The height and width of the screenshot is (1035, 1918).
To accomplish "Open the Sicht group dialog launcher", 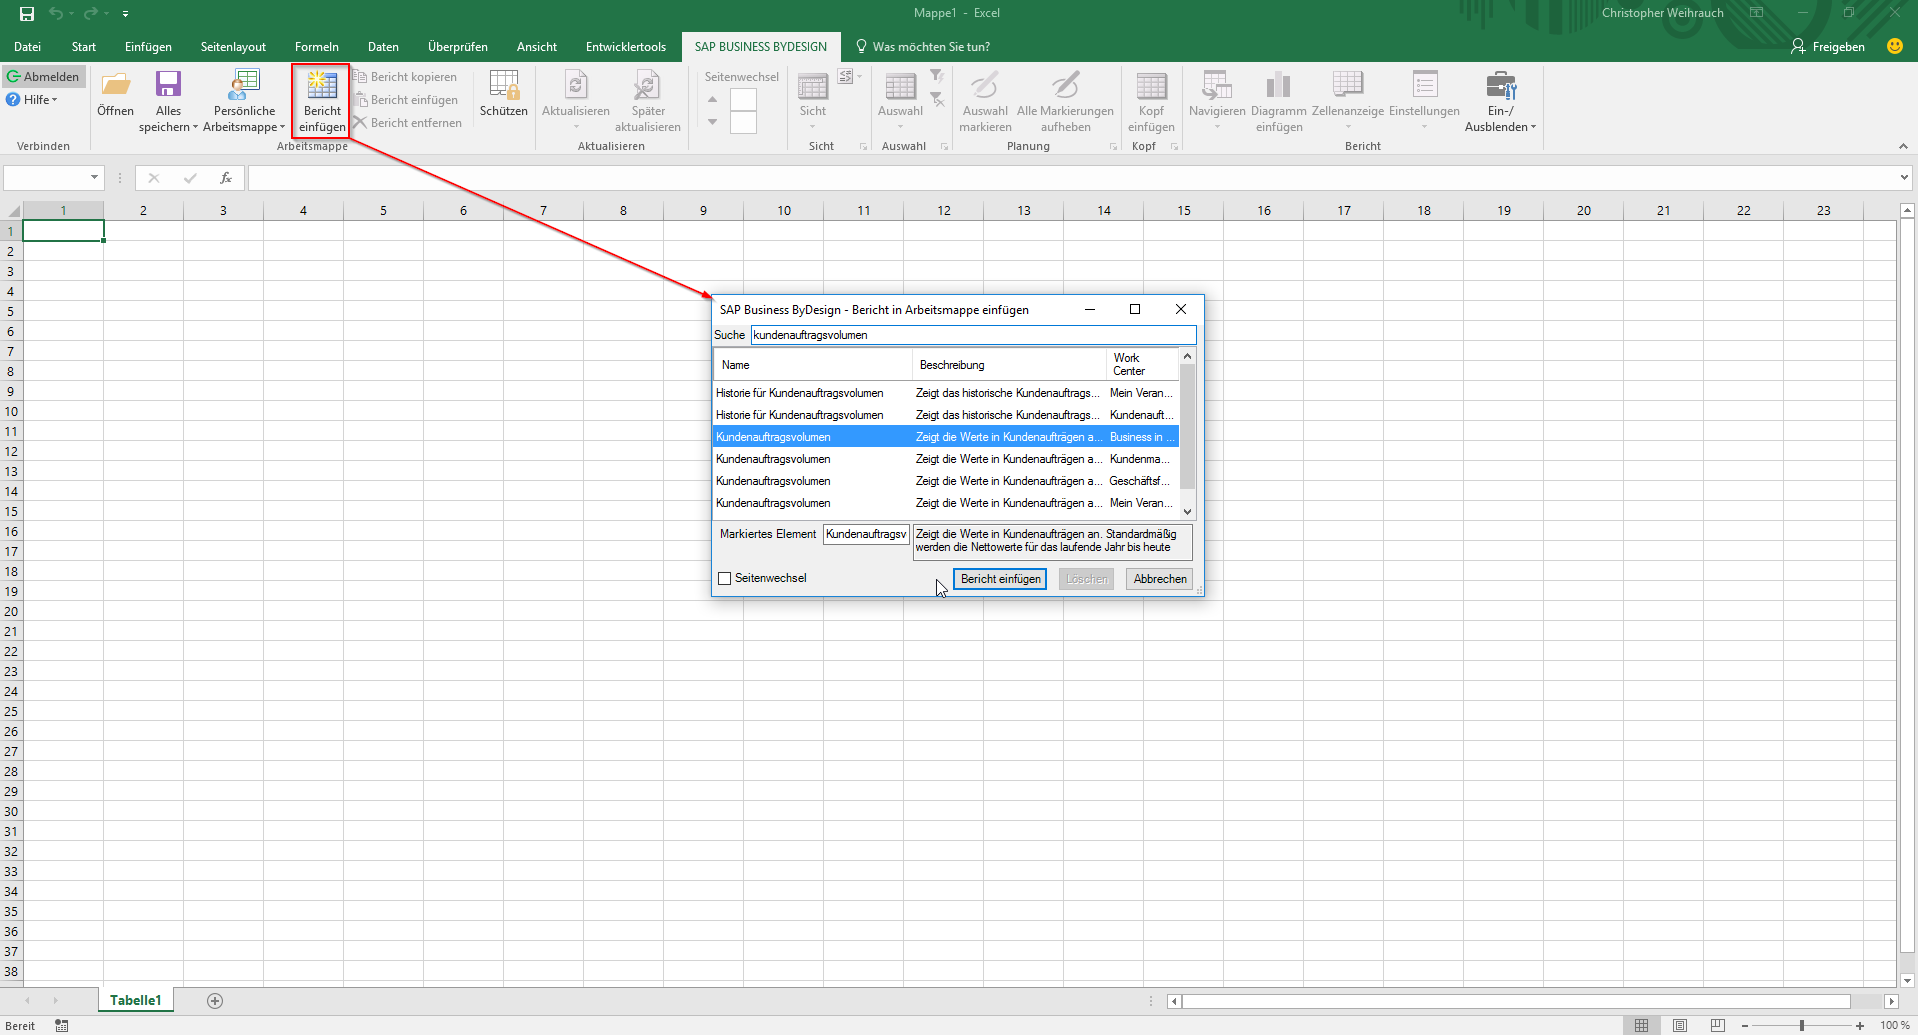I will [x=863, y=146].
